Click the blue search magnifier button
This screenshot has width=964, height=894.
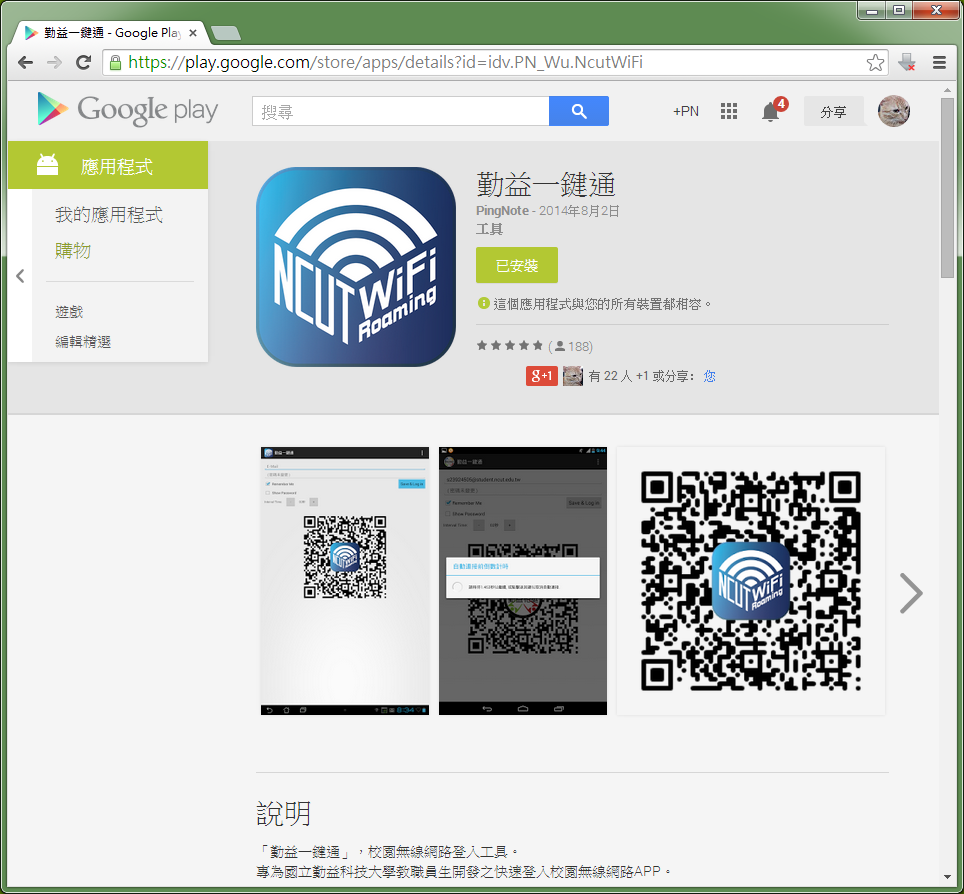(x=579, y=111)
